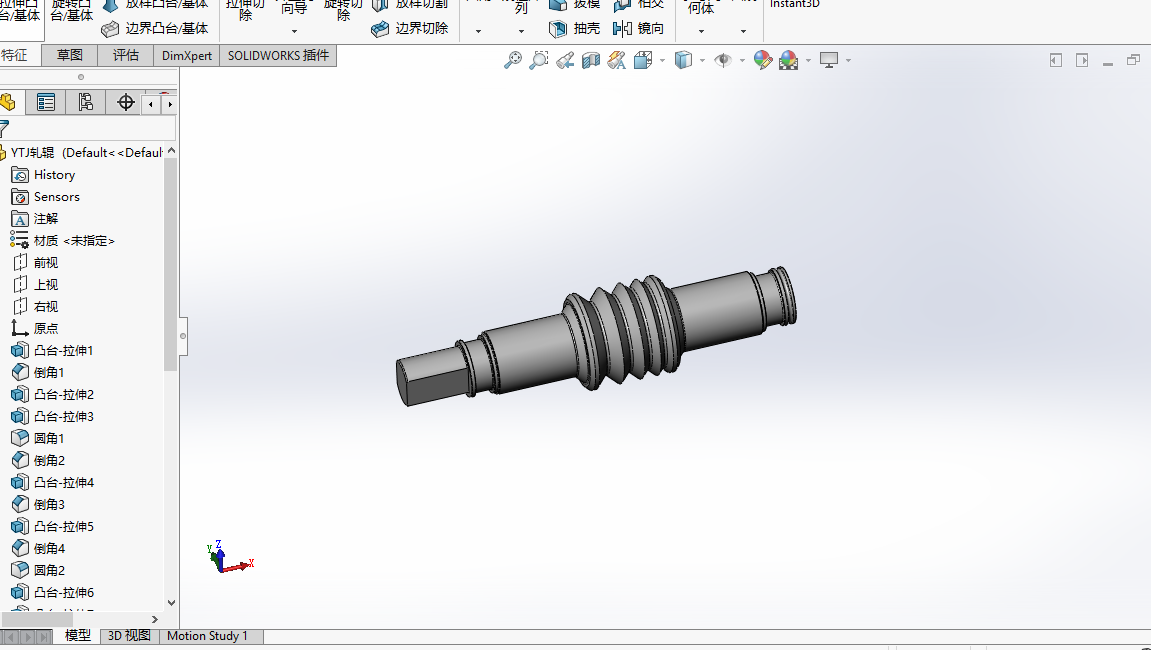The width and height of the screenshot is (1151, 650).
Task: Click the feature tree filter funnel
Action: pyautogui.click(x=4, y=129)
